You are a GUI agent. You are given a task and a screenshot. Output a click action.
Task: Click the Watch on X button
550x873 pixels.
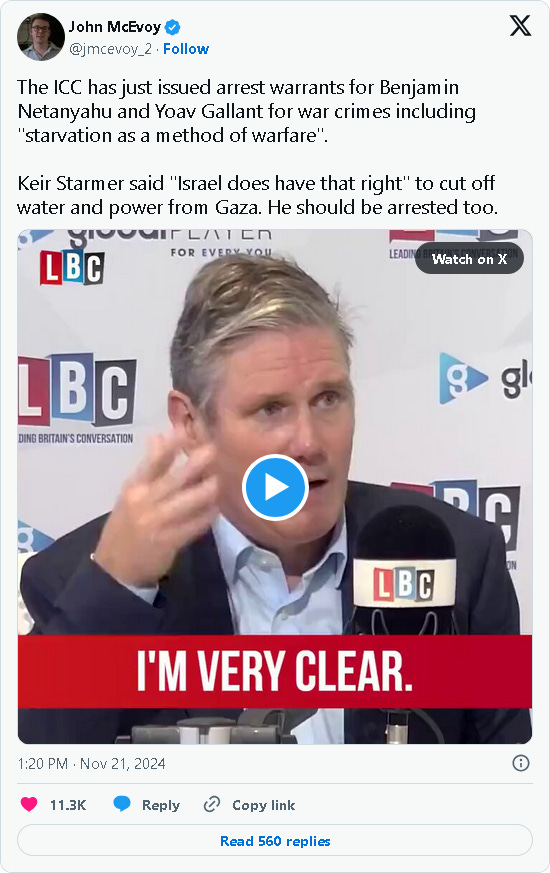click(x=469, y=259)
